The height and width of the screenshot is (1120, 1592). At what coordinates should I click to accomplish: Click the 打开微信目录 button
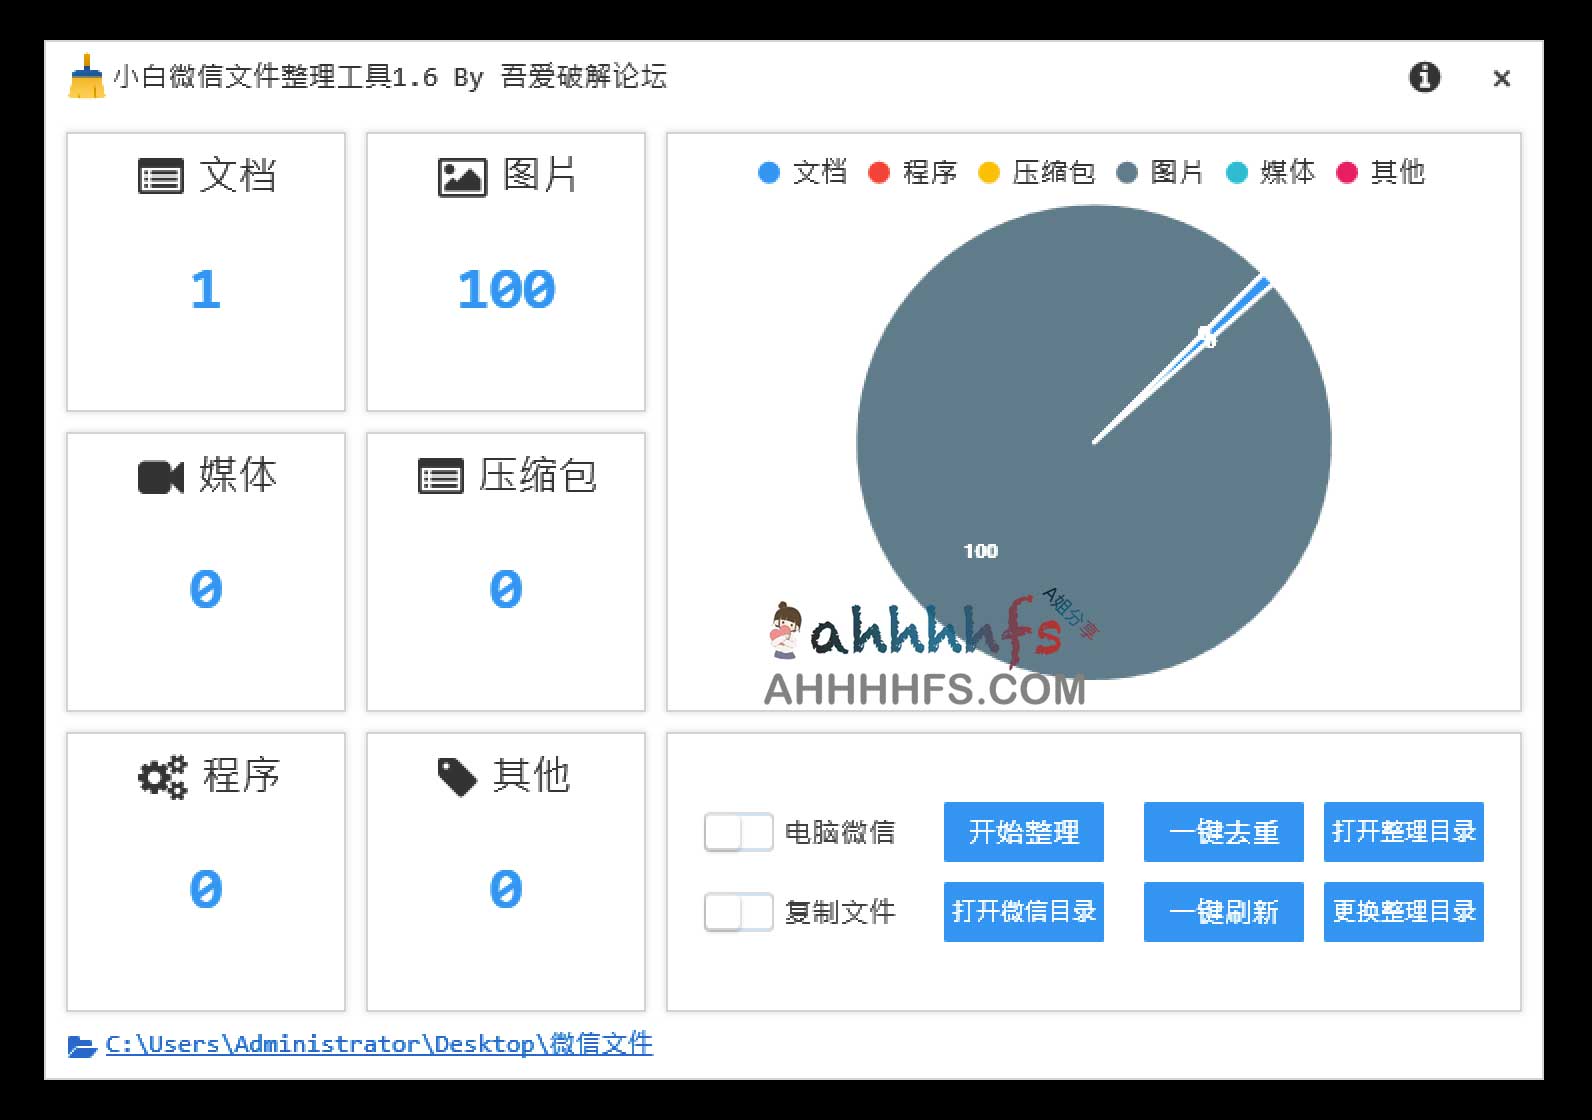(1023, 912)
